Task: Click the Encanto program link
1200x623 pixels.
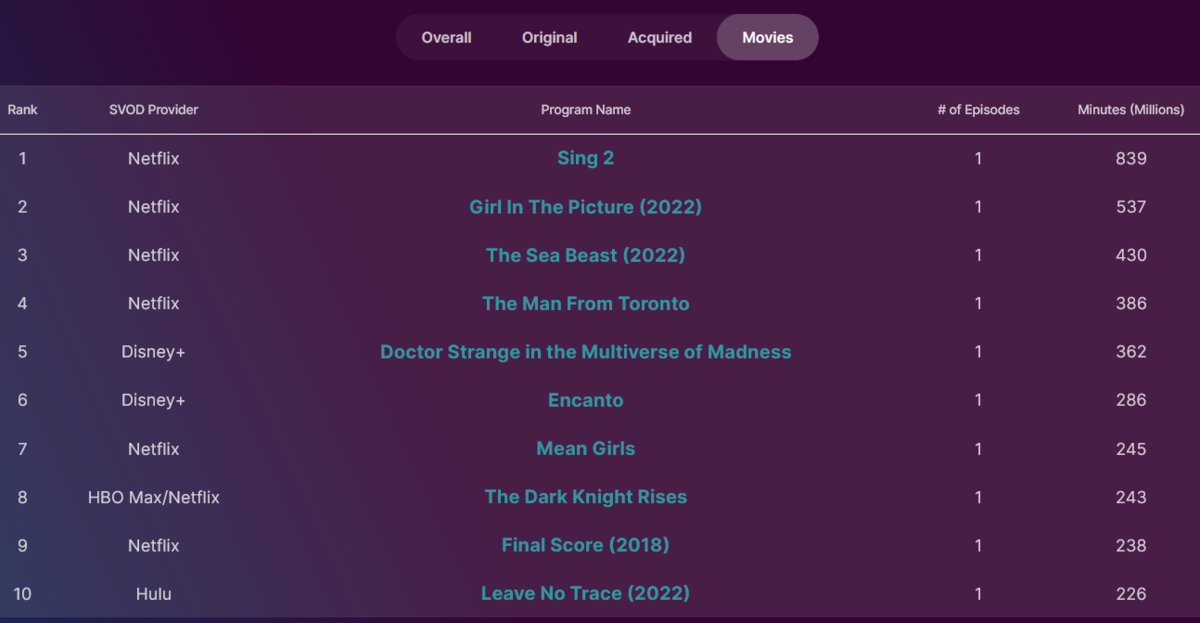Action: 586,400
